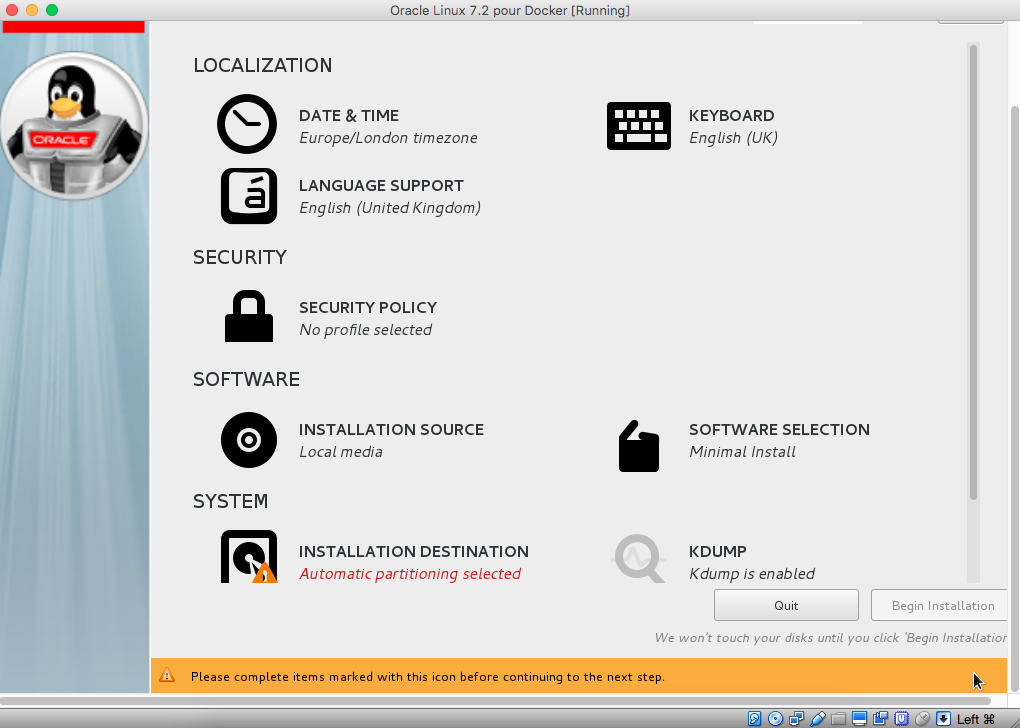1020x728 pixels.
Task: Open Language Support icon
Action: point(248,196)
